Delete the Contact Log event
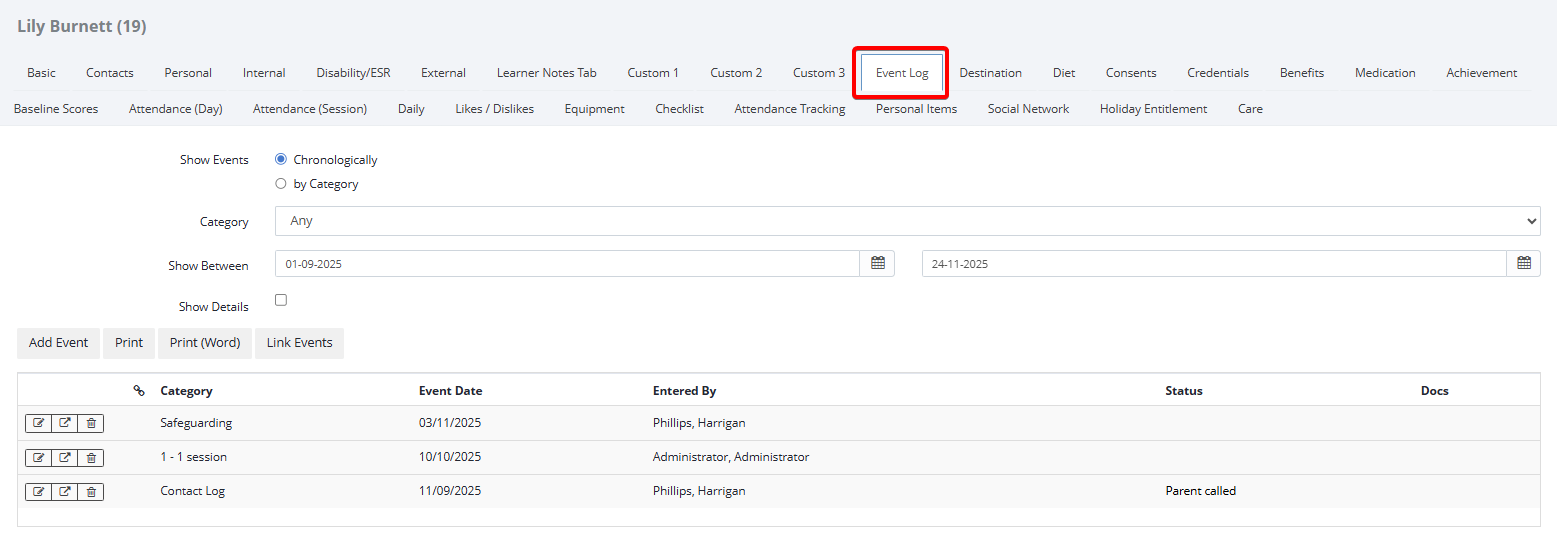Screen dimensions: 1557x551 (91, 492)
